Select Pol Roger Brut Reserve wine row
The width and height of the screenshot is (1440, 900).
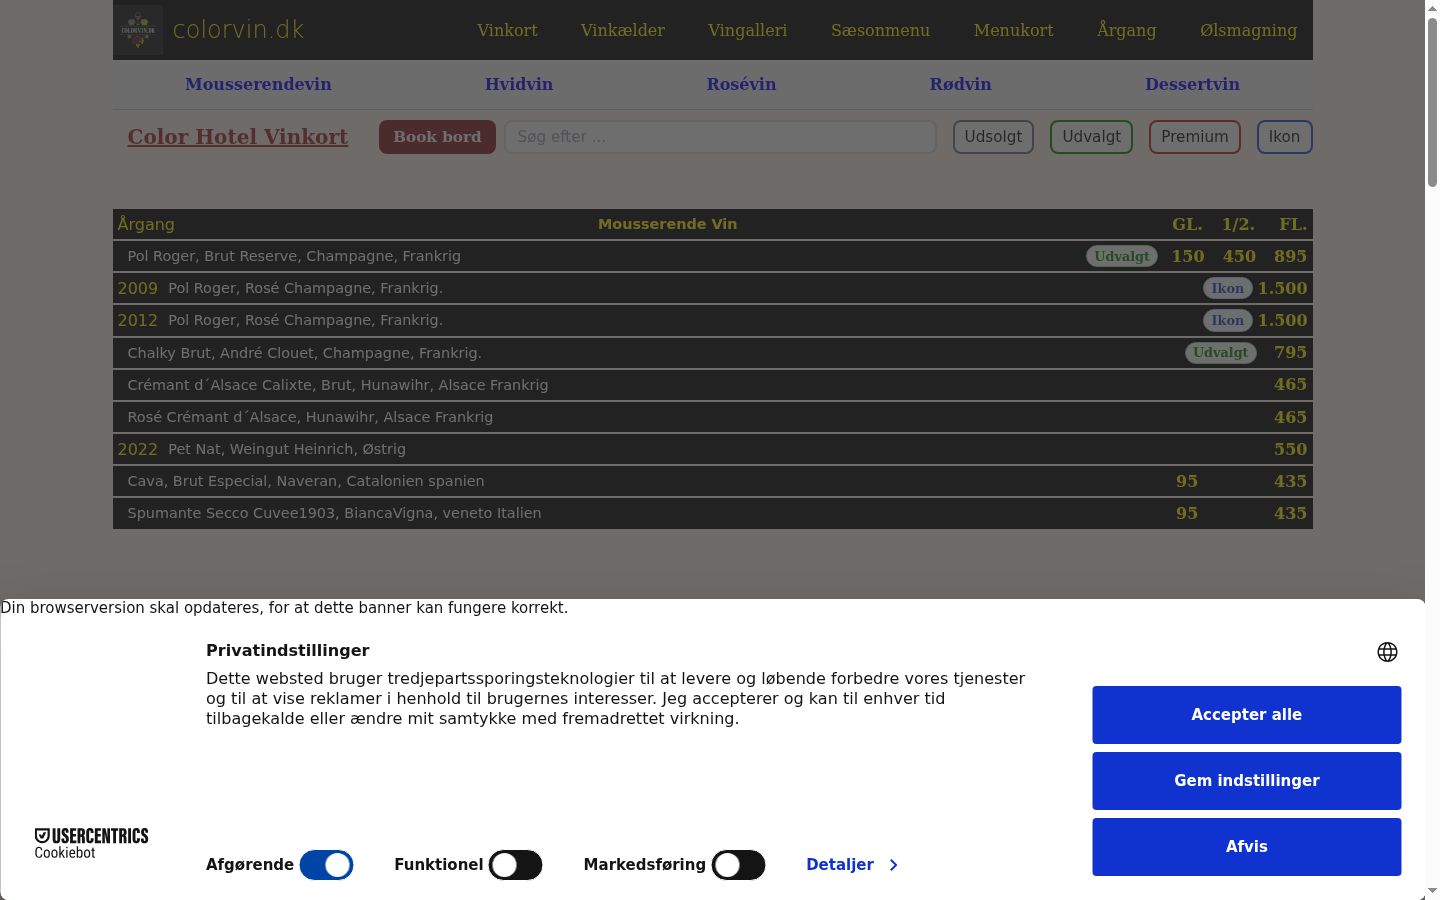(x=713, y=256)
